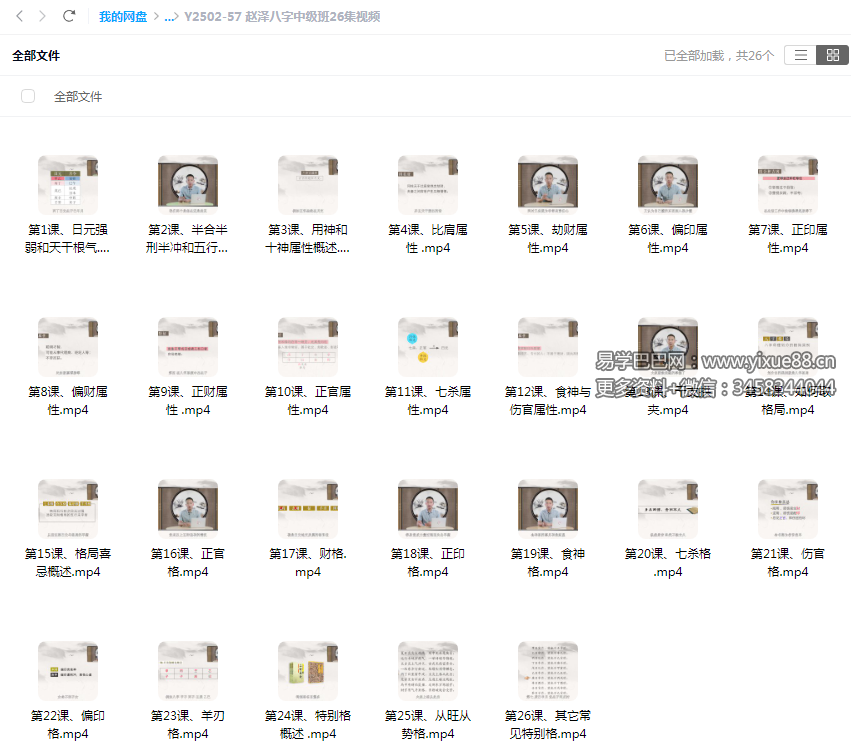This screenshot has height=748, width=851.
Task: Toggle the select all files checkbox
Action: click(28, 96)
